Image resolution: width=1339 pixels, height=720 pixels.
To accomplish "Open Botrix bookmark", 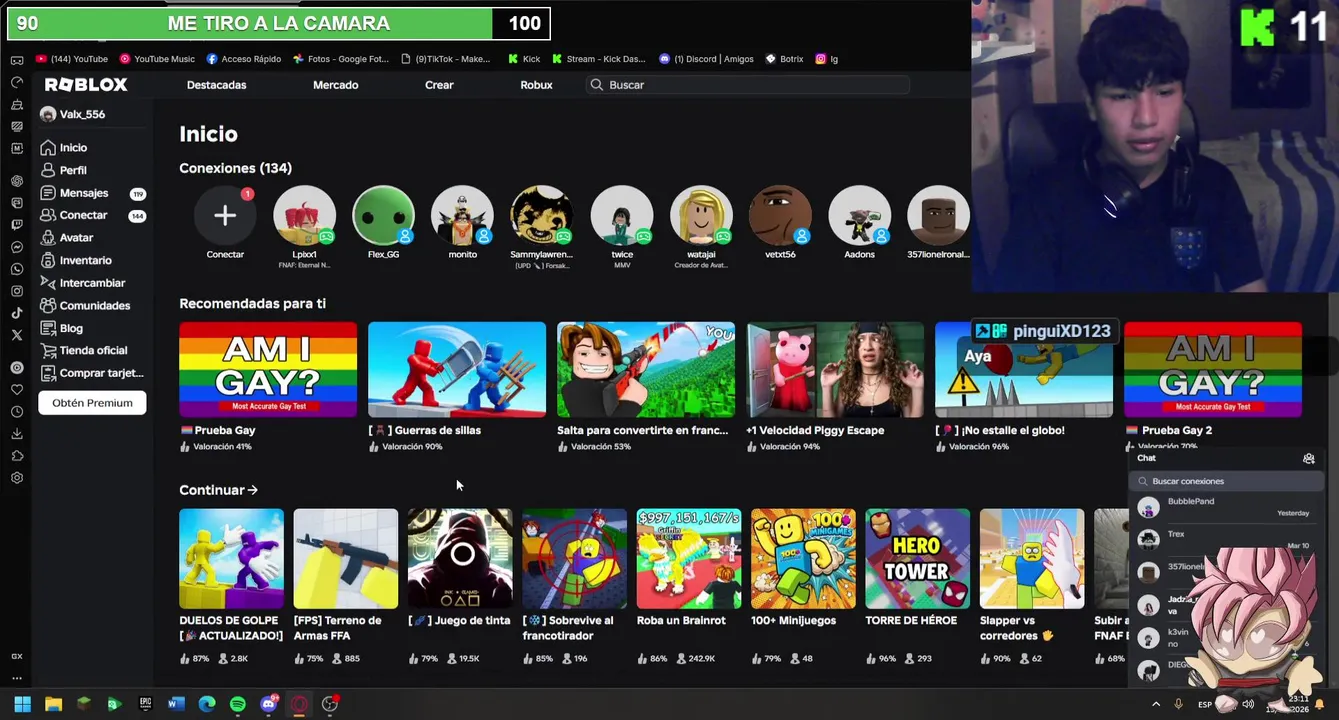I will (784, 59).
